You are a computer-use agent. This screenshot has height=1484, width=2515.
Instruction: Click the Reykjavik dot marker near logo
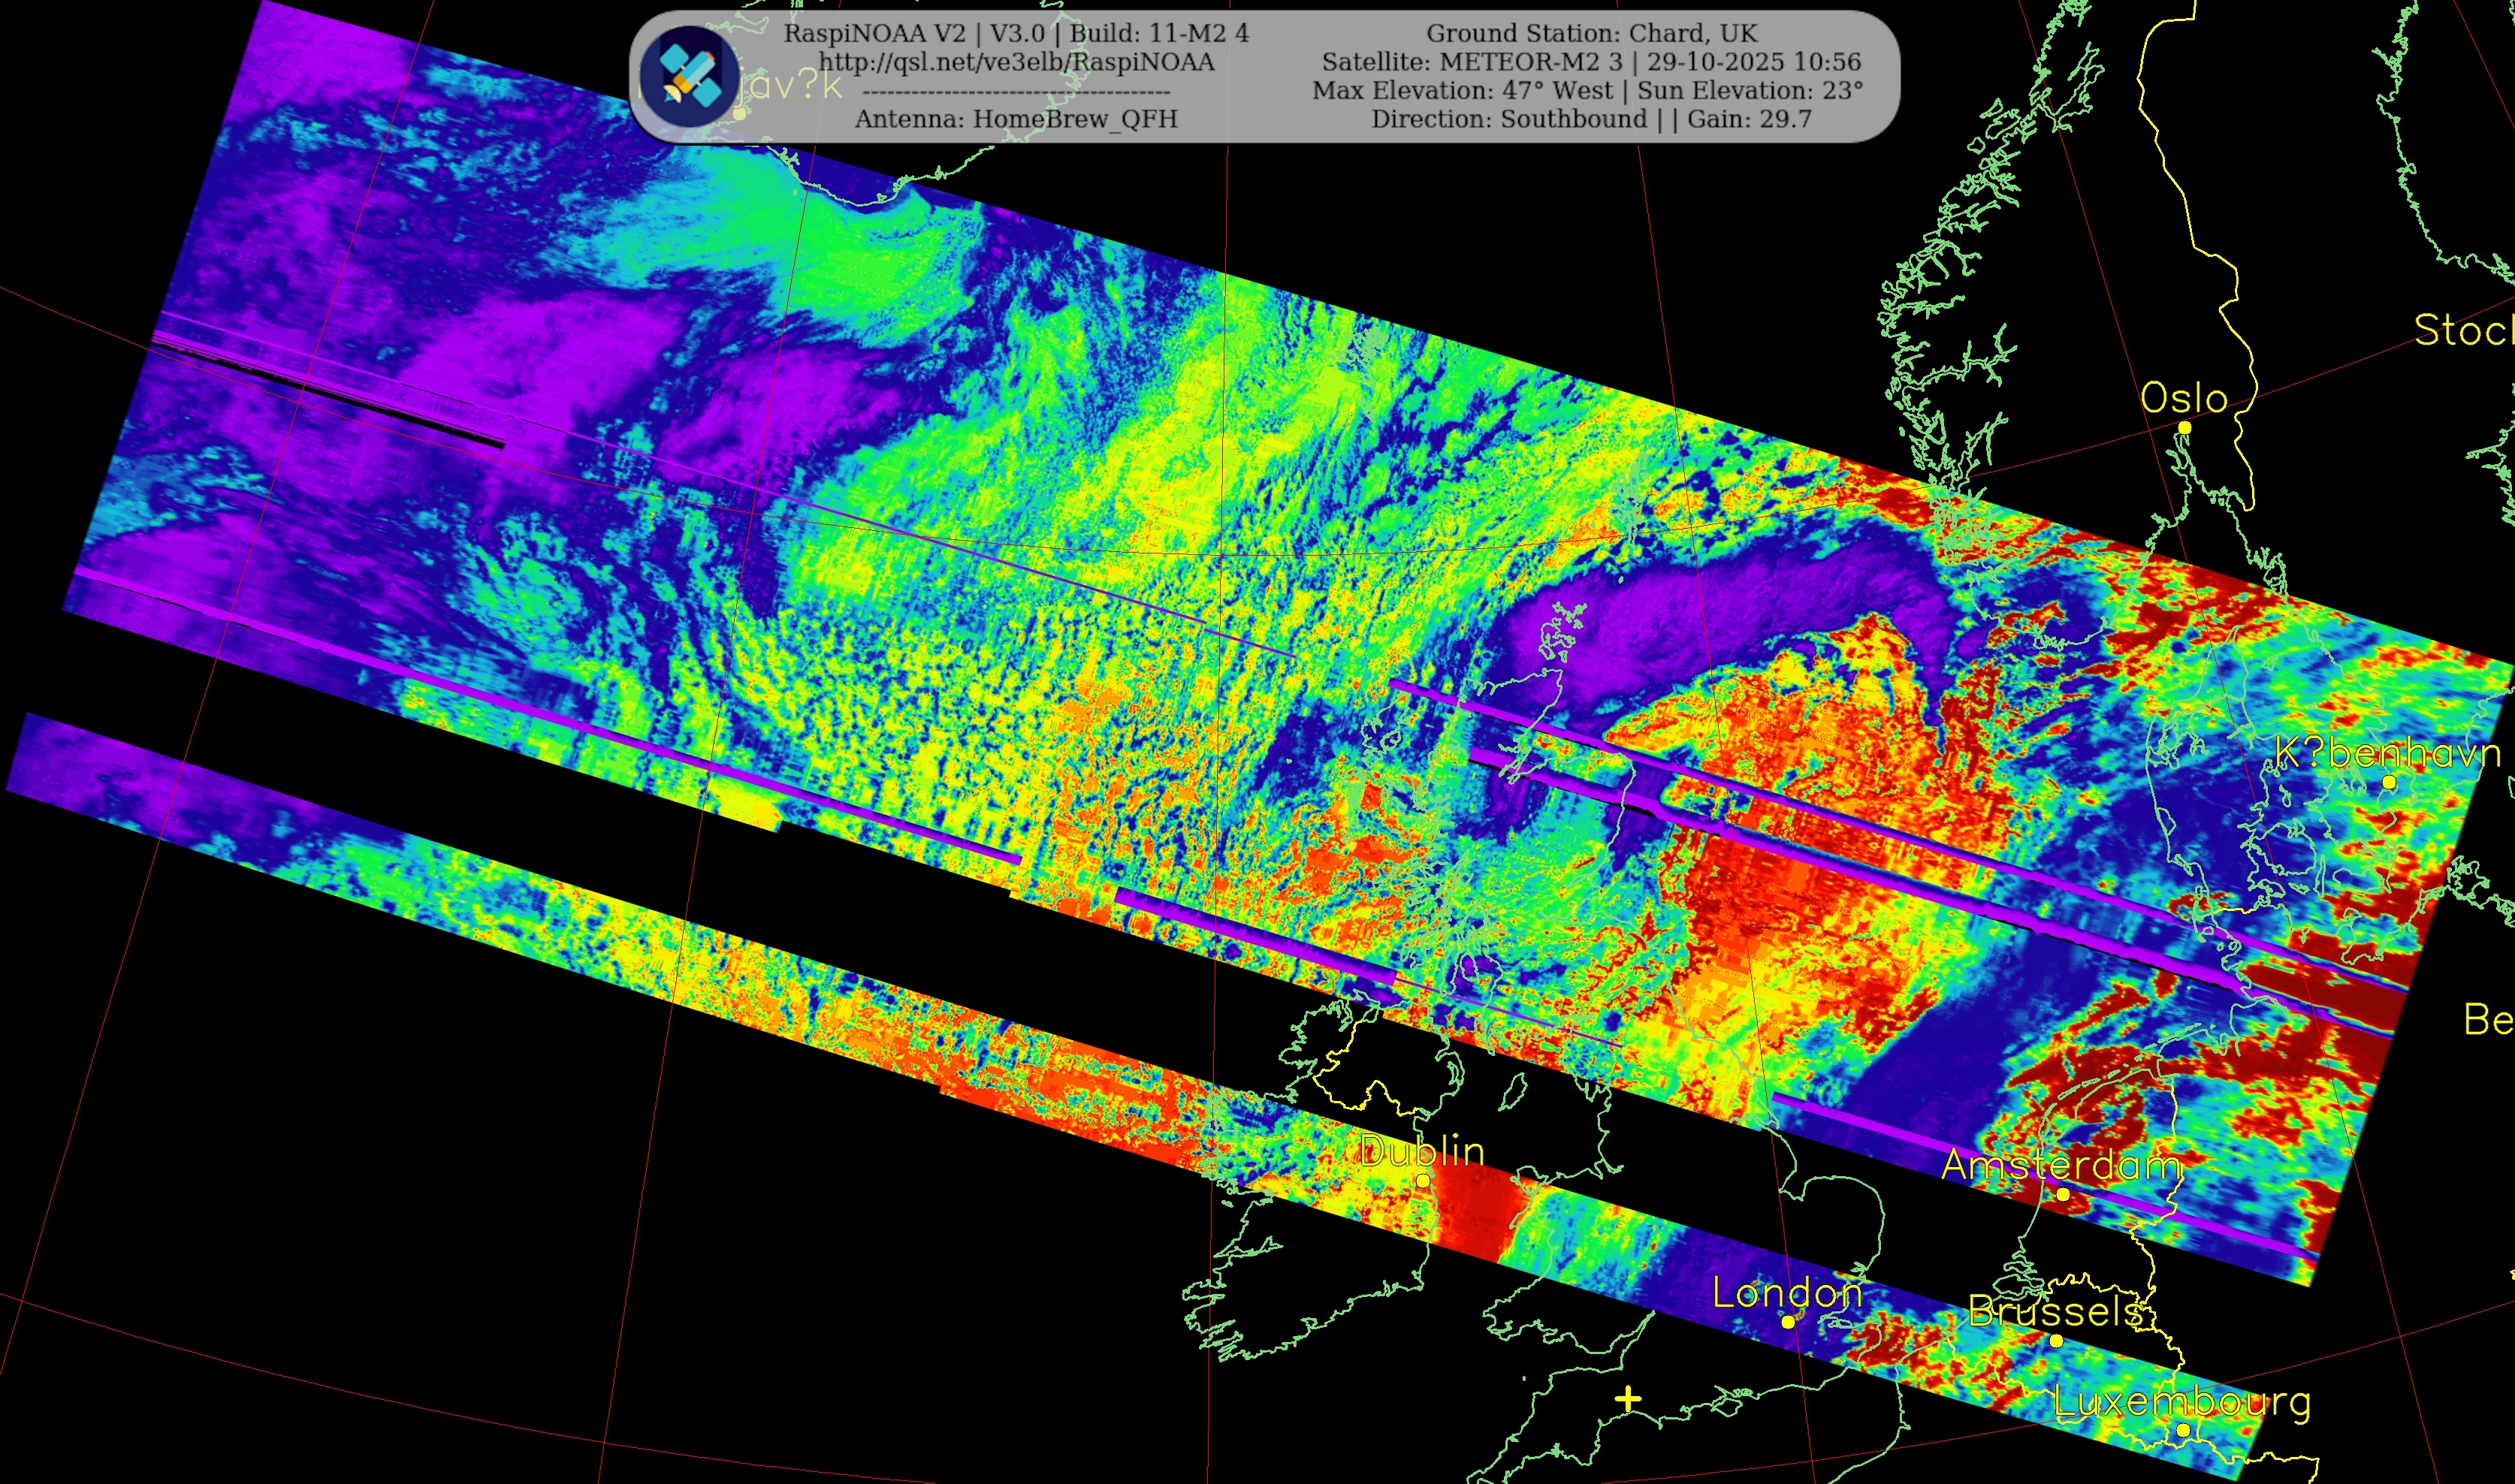(x=739, y=113)
